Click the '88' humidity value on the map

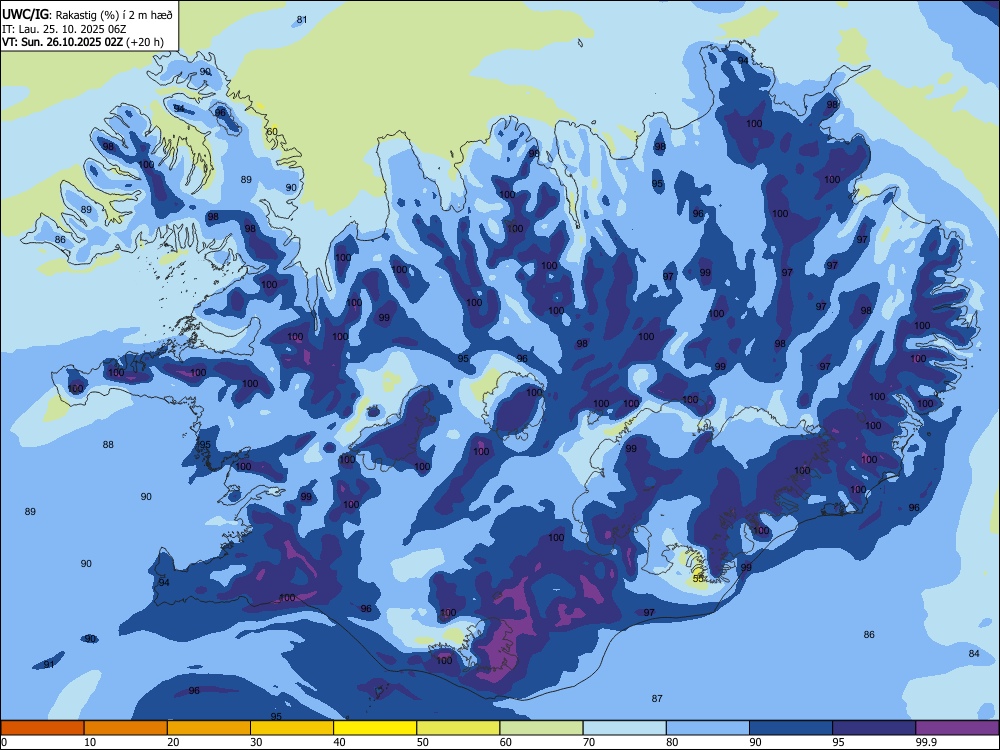click(x=108, y=445)
